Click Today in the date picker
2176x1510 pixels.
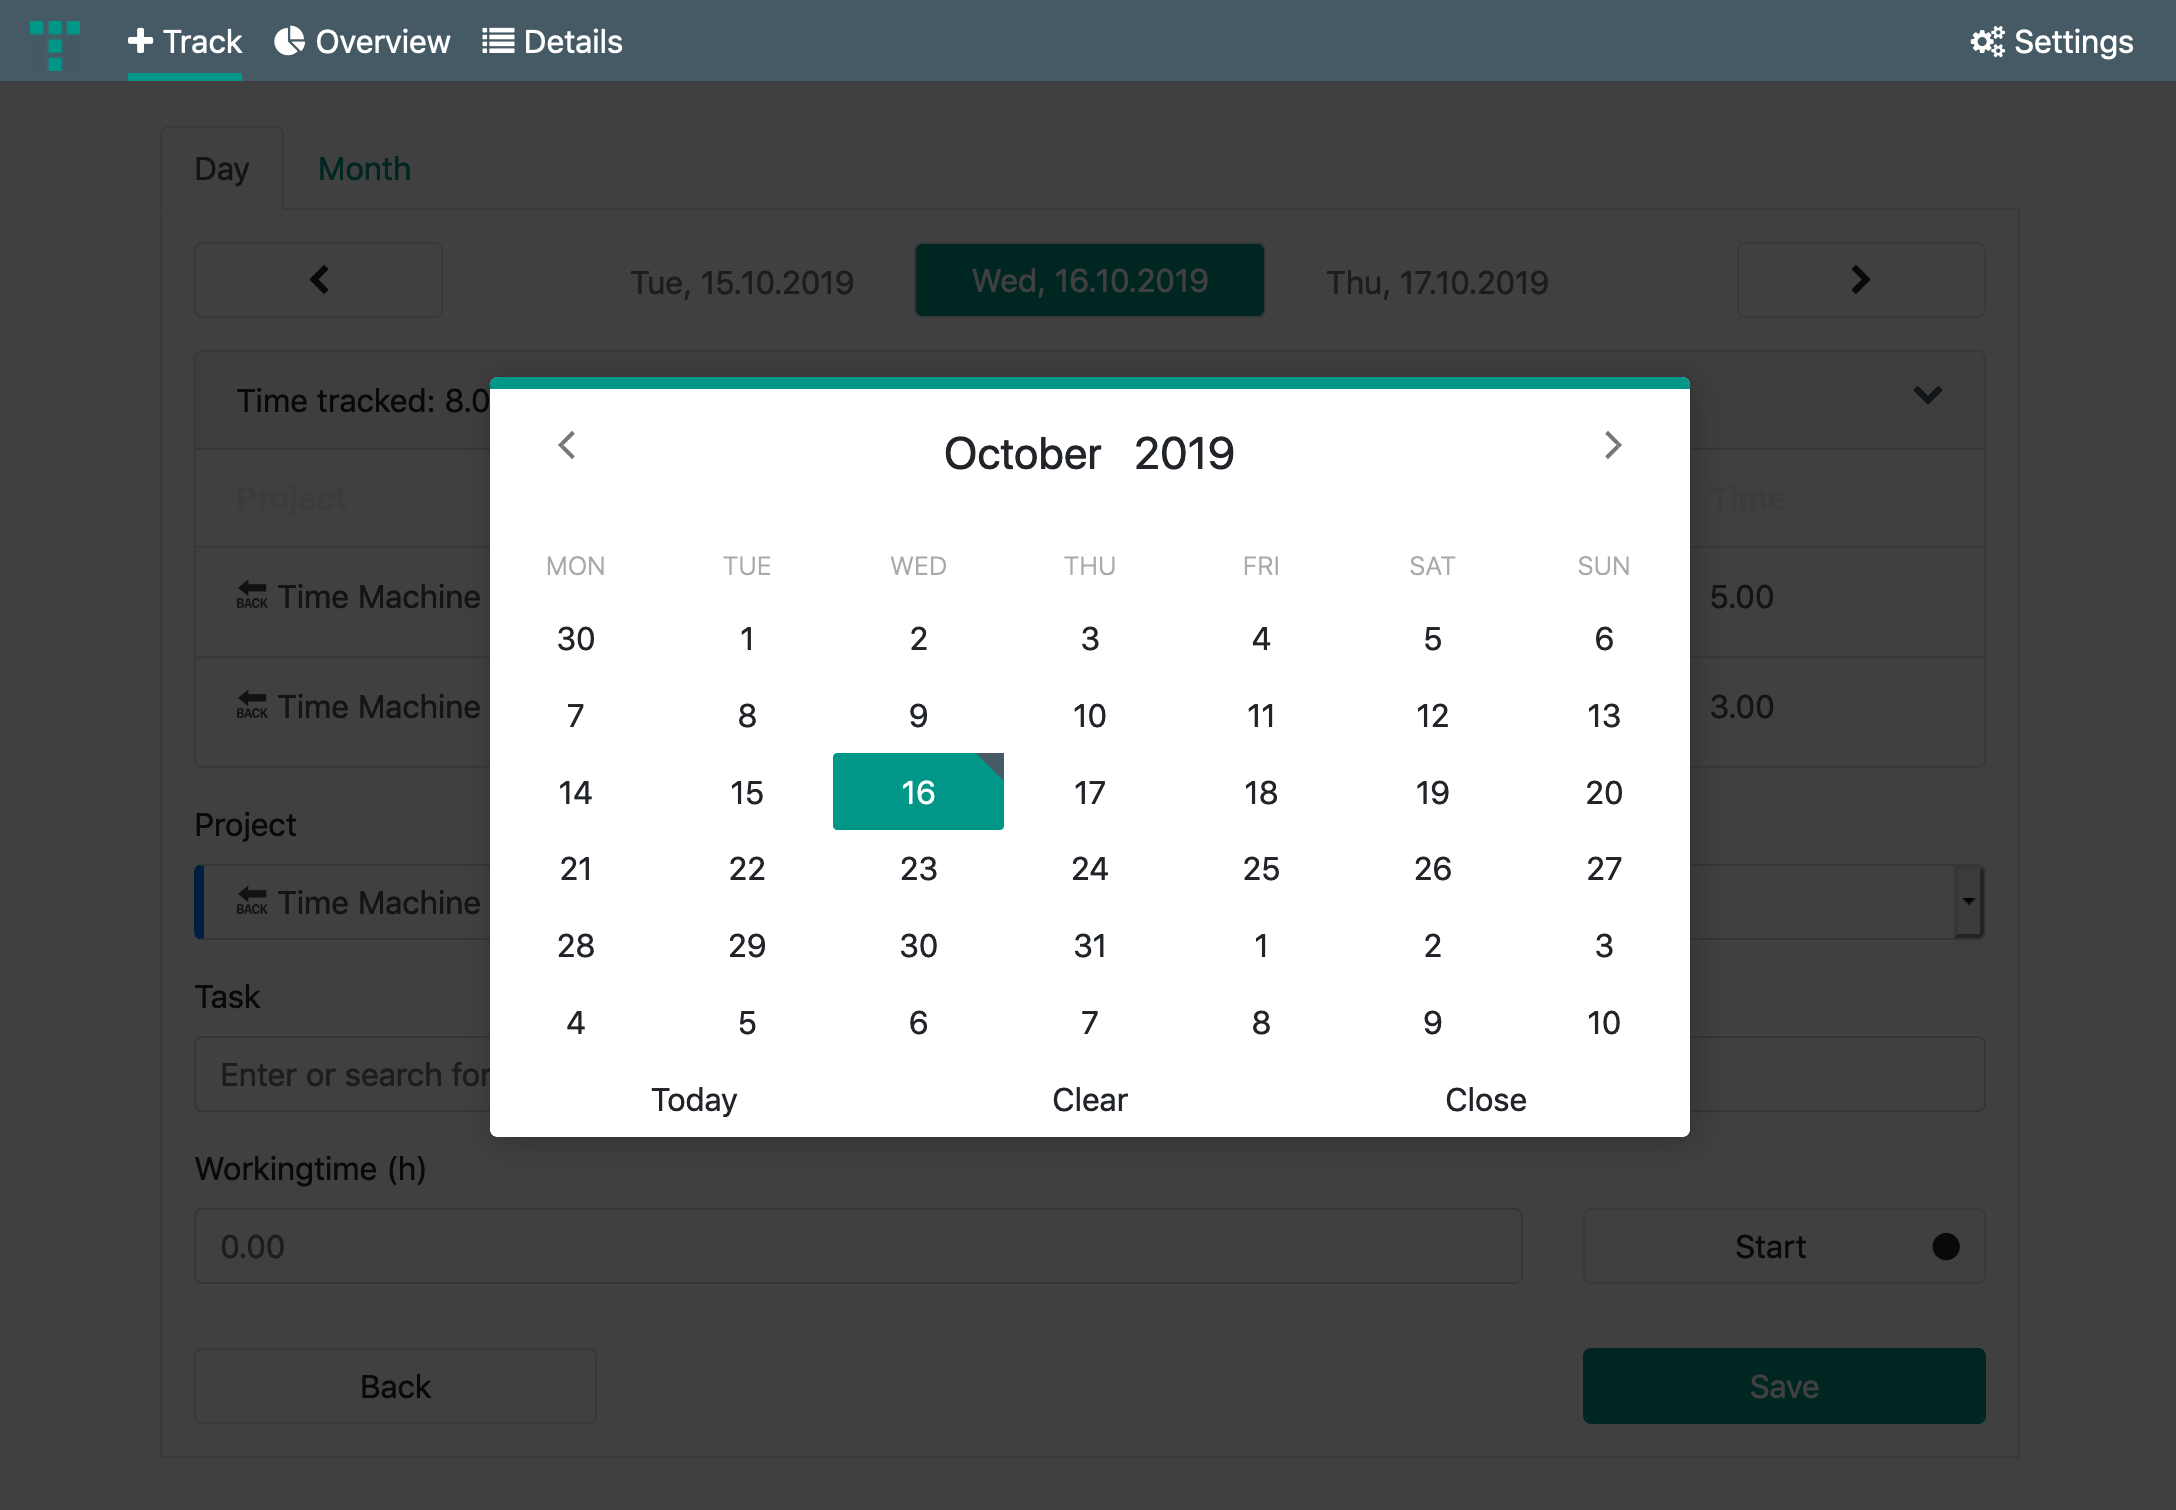694,1100
